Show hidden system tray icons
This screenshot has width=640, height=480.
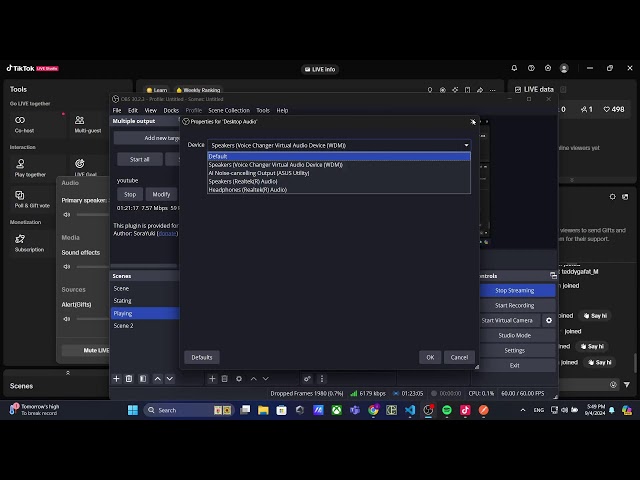click(x=523, y=410)
